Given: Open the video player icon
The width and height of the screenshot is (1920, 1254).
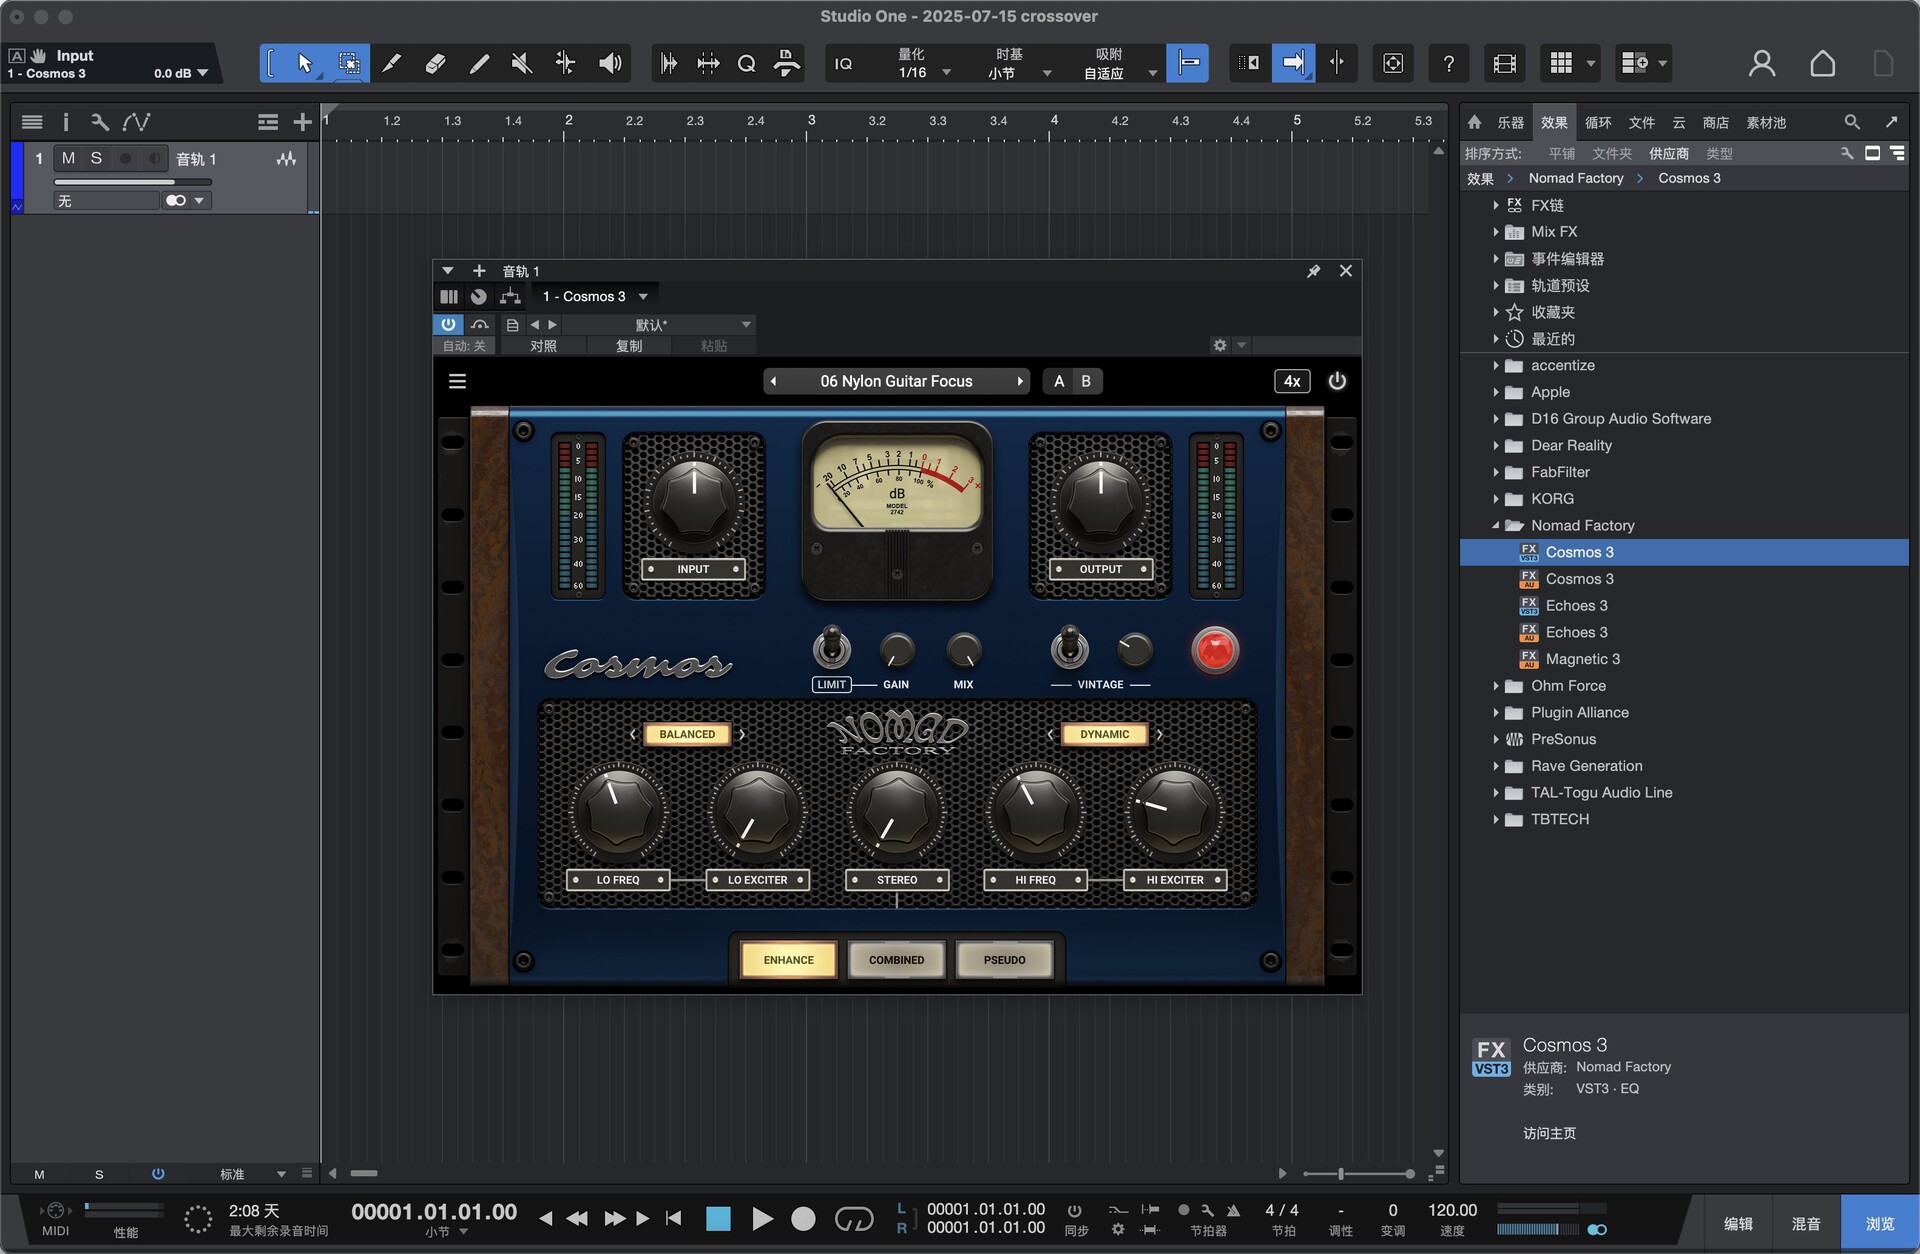Looking at the screenshot, I should tap(1504, 64).
